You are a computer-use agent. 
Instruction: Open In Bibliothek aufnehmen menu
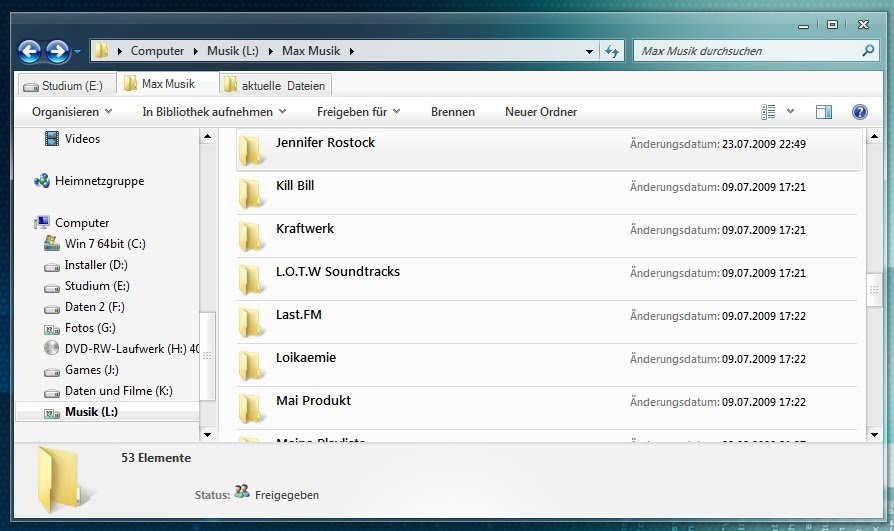(x=214, y=112)
